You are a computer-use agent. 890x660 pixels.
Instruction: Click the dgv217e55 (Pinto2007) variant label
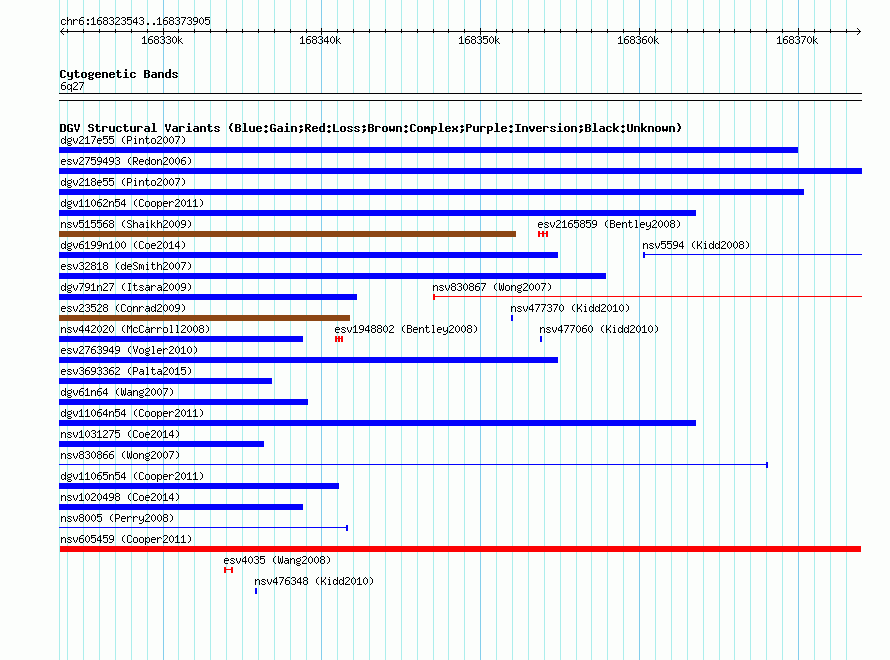tap(123, 140)
